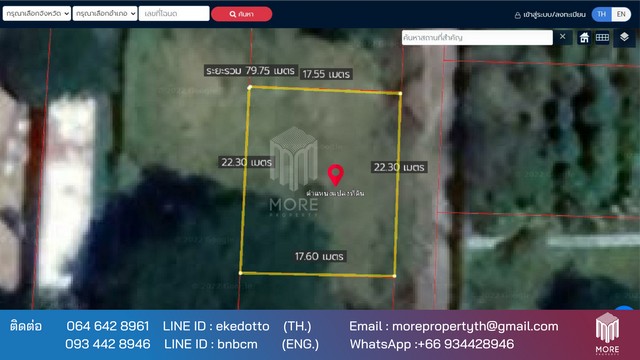Open the province selection dropdown

(x=37, y=13)
